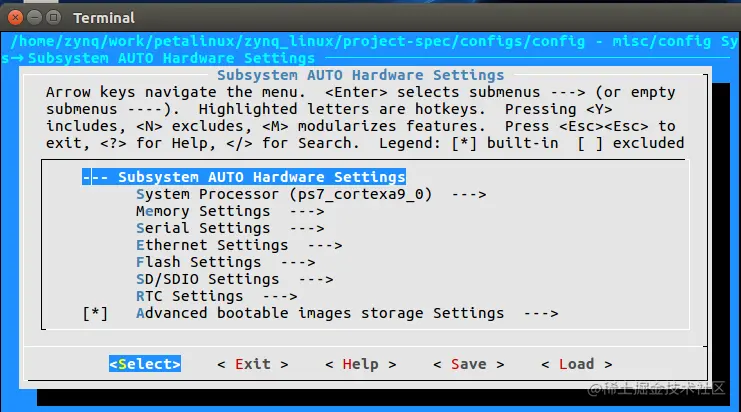This screenshot has width=741, height=412.
Task: Open Flash Settings submenu
Action: click(x=225, y=262)
